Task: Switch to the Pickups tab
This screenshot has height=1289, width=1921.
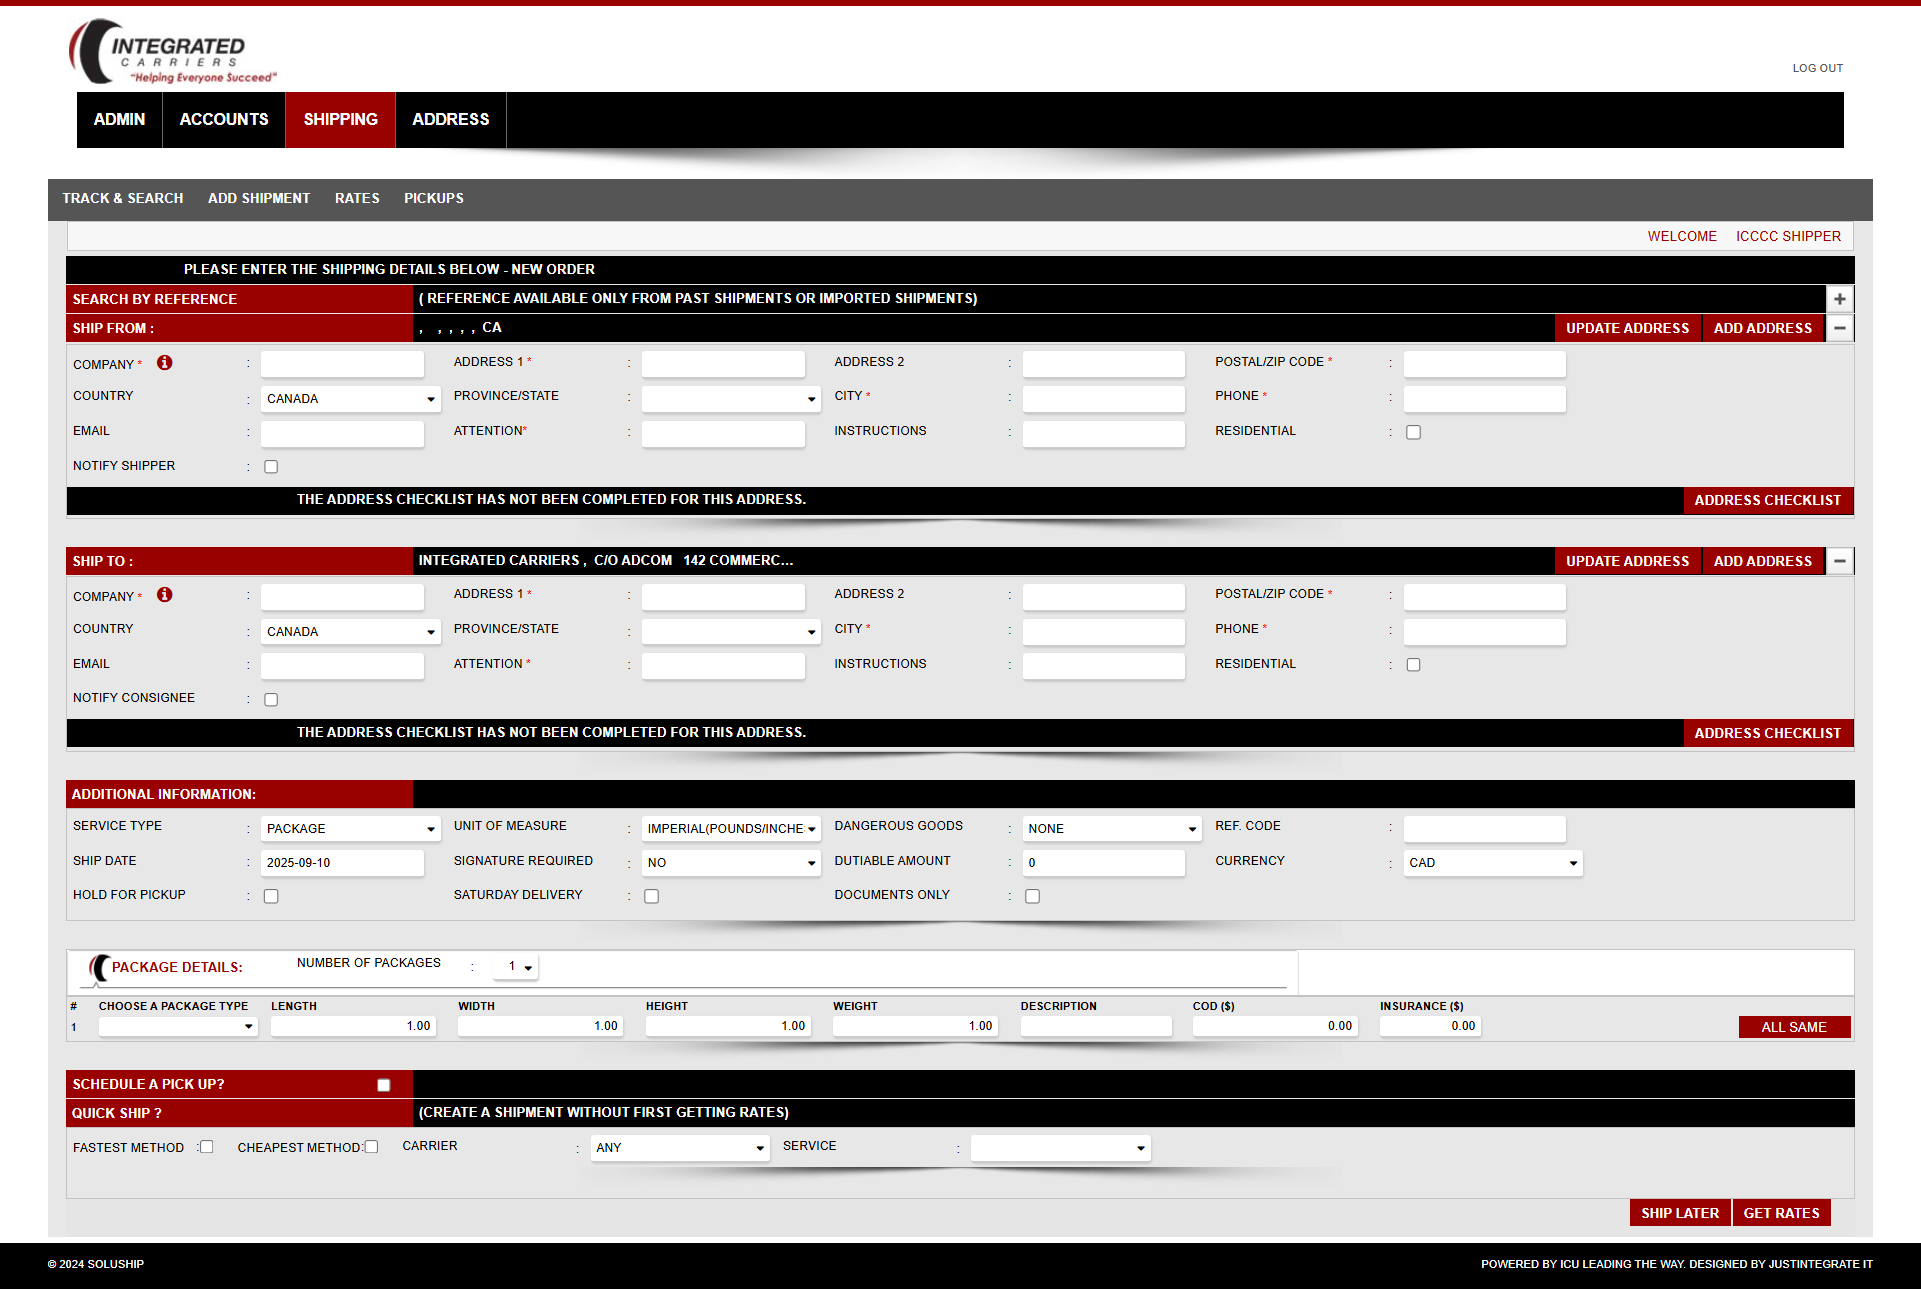Action: click(x=434, y=199)
